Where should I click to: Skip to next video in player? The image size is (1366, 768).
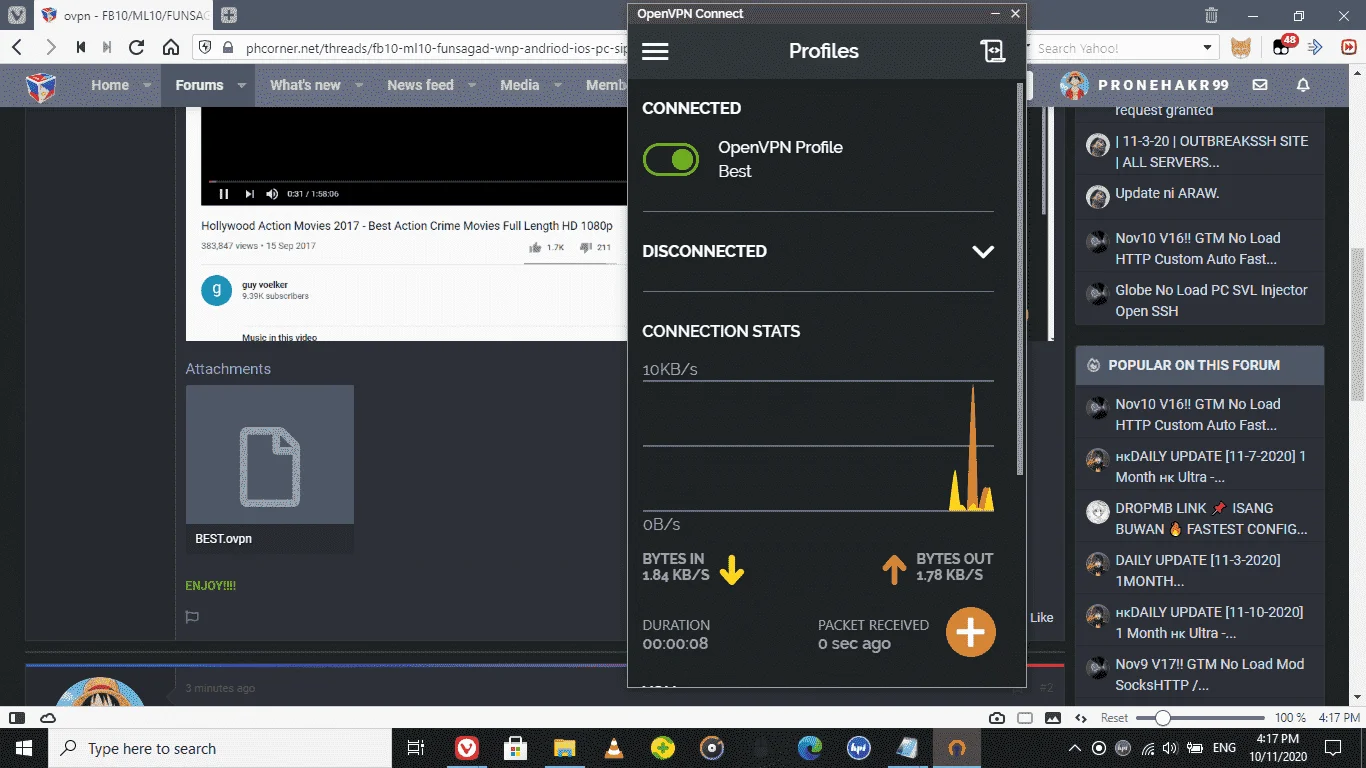[250, 194]
